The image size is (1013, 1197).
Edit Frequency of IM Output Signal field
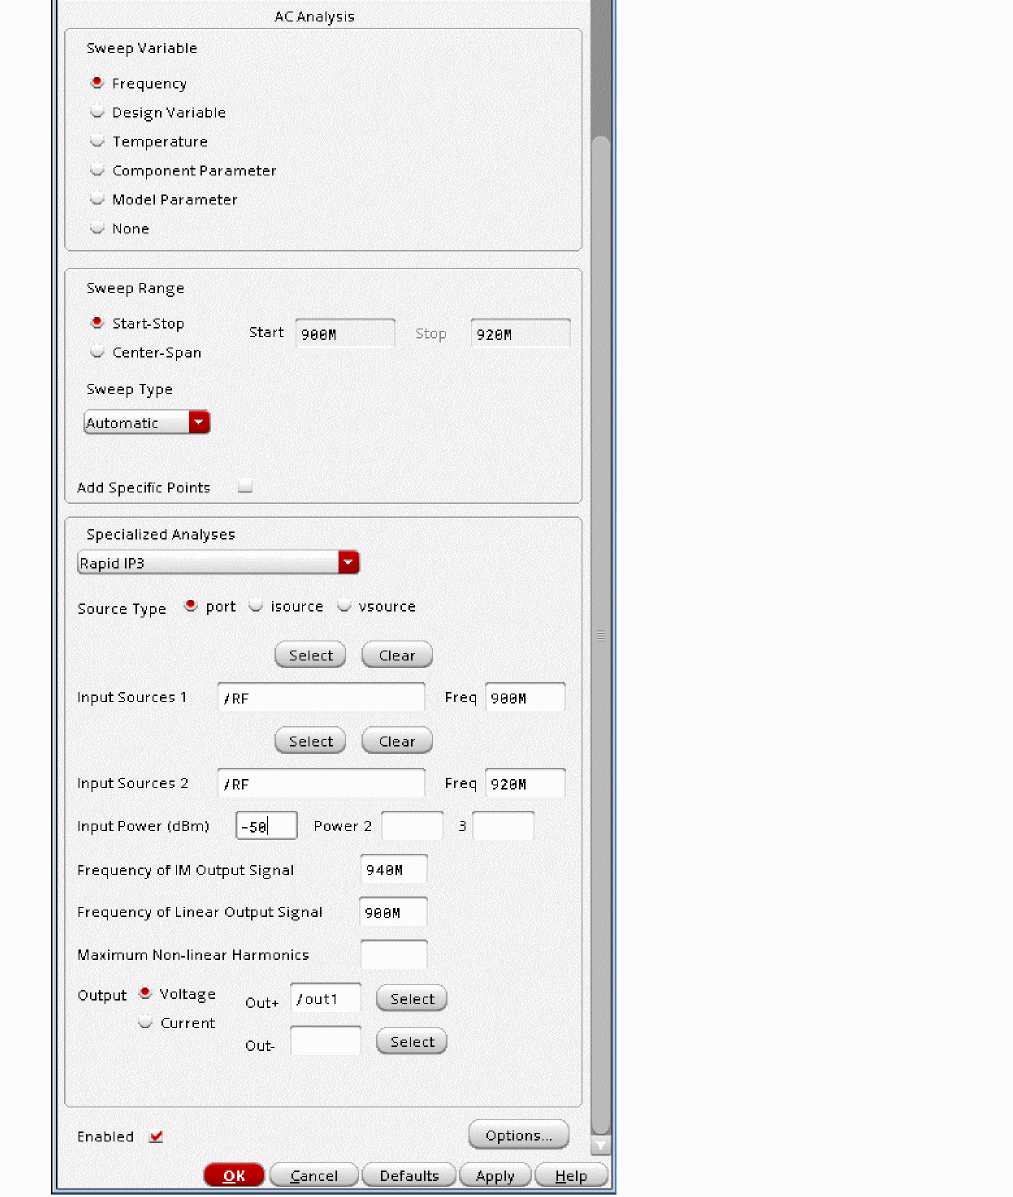coord(394,870)
